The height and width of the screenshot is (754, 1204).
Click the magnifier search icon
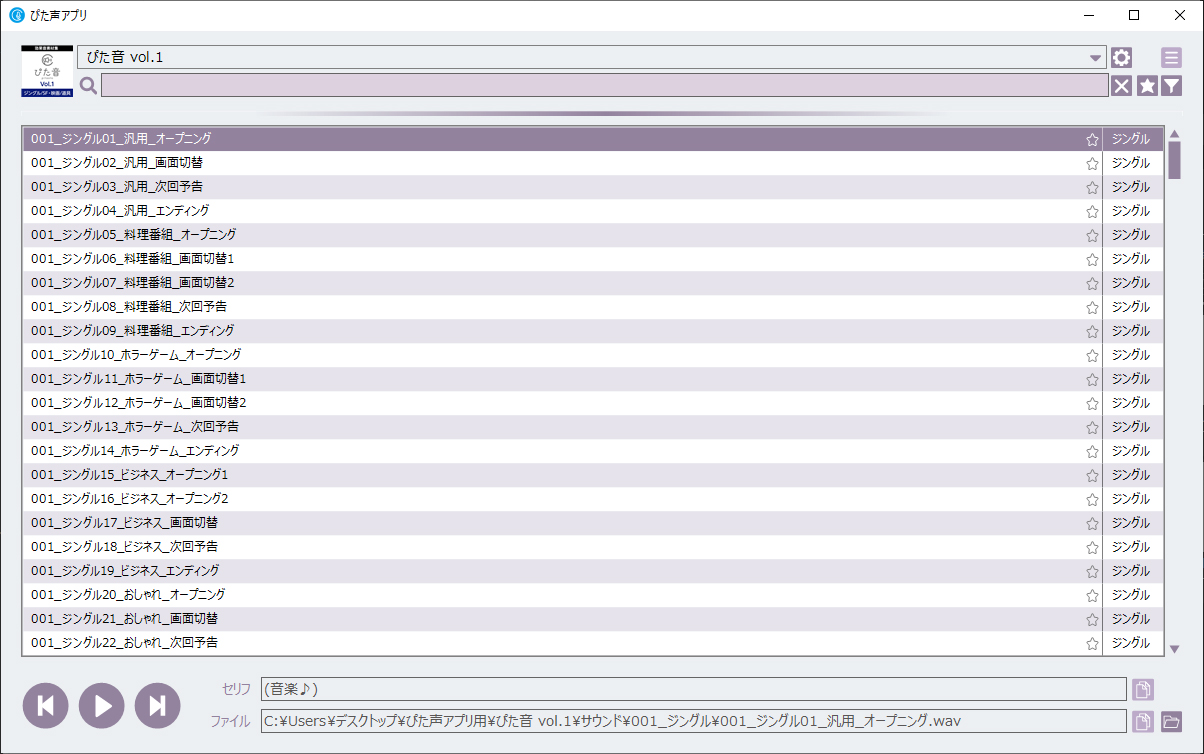pyautogui.click(x=88, y=86)
